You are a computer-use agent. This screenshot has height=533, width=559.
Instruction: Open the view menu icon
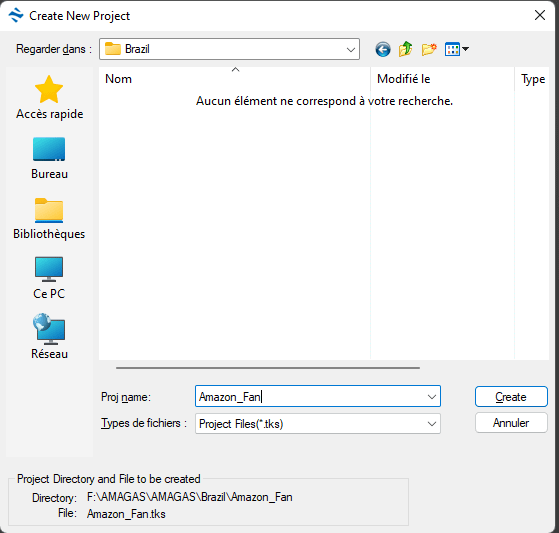click(457, 49)
